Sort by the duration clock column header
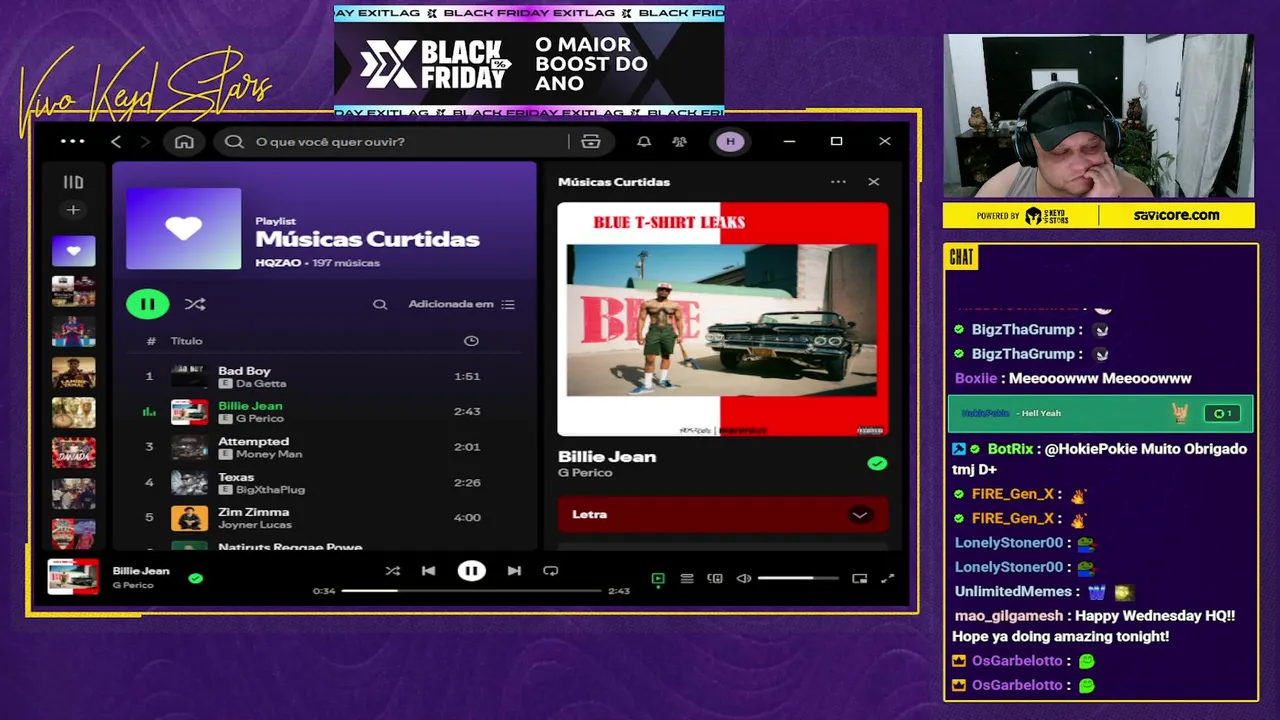The height and width of the screenshot is (720, 1280). (x=471, y=341)
